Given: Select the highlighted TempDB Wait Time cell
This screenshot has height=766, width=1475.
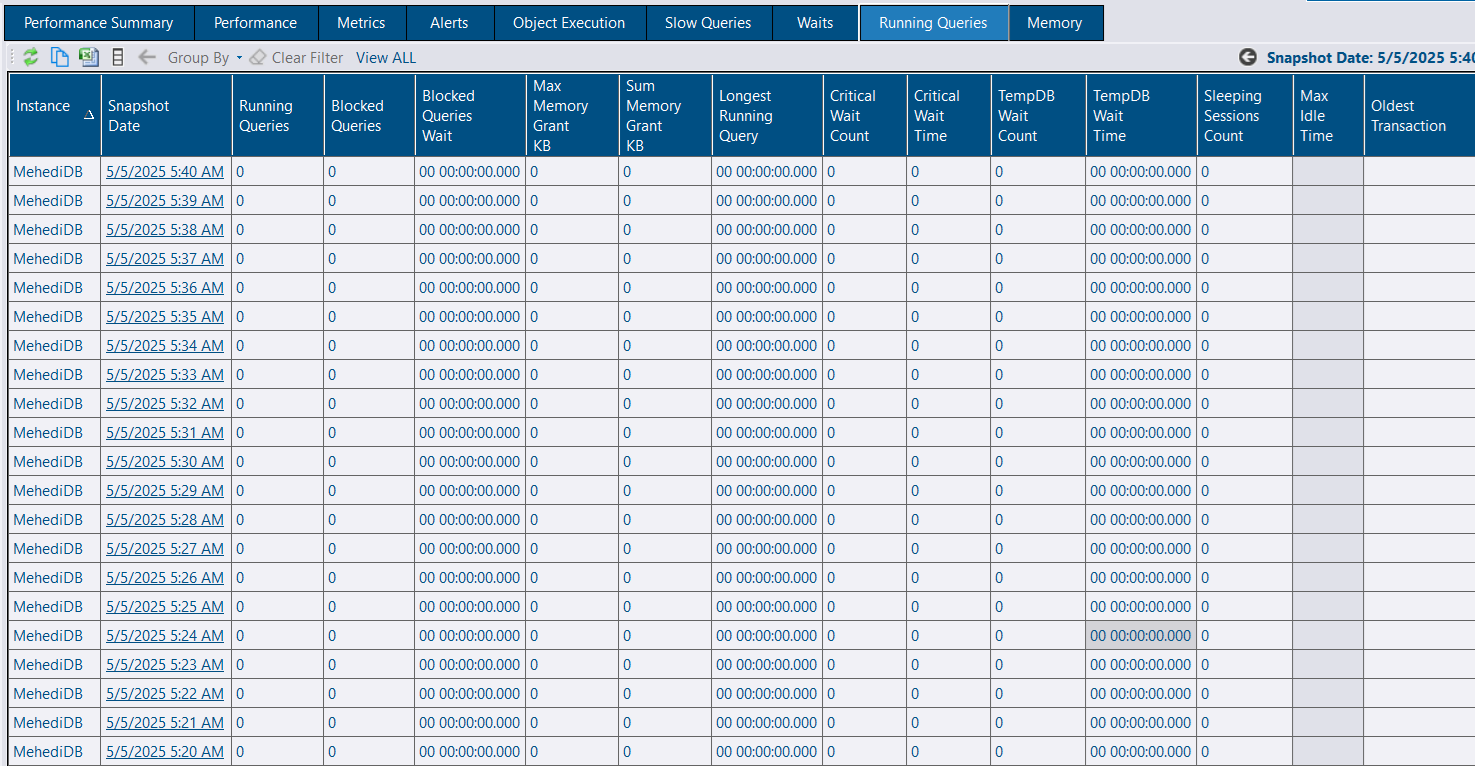Looking at the screenshot, I should 1140,636.
